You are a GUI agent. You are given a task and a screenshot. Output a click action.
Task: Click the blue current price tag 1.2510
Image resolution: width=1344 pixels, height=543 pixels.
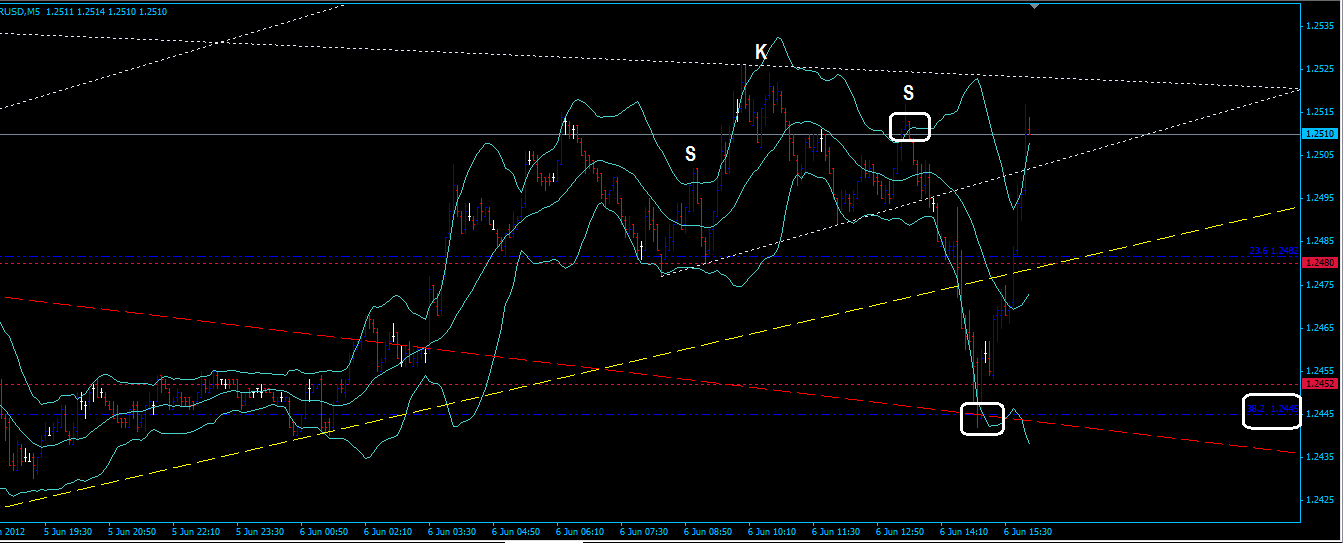1320,133
